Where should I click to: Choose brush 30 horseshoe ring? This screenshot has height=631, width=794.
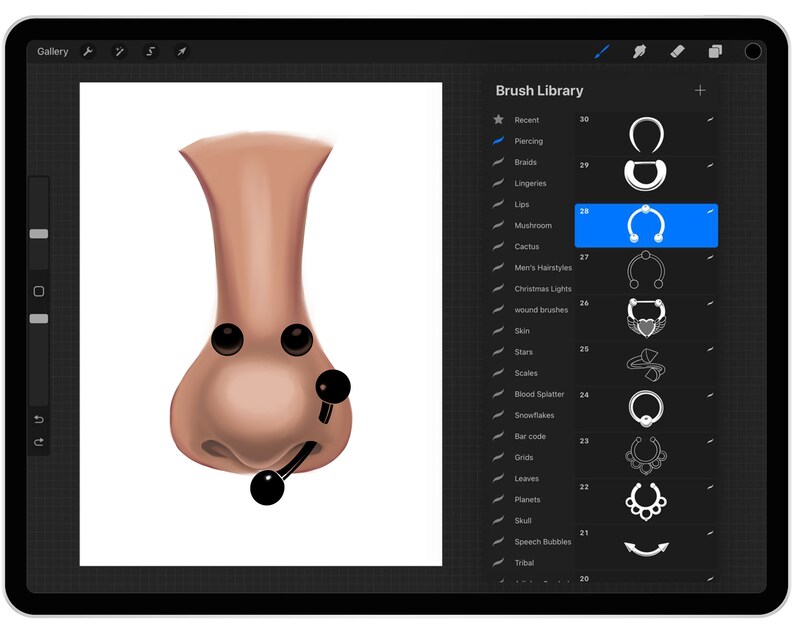(646, 134)
